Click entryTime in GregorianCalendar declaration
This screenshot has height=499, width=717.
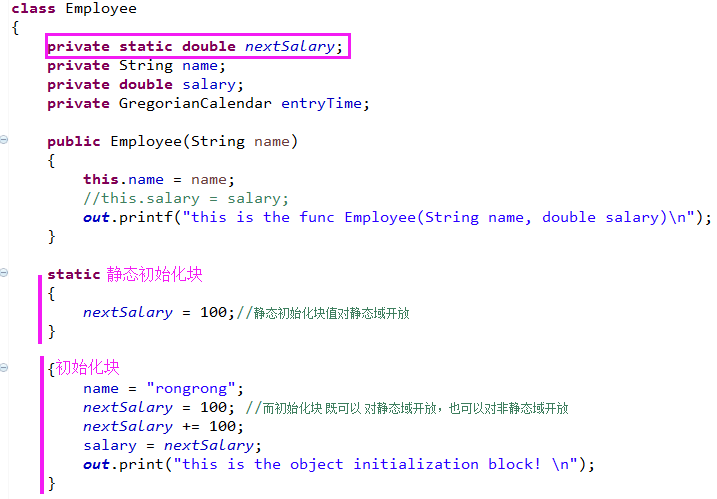click(321, 104)
